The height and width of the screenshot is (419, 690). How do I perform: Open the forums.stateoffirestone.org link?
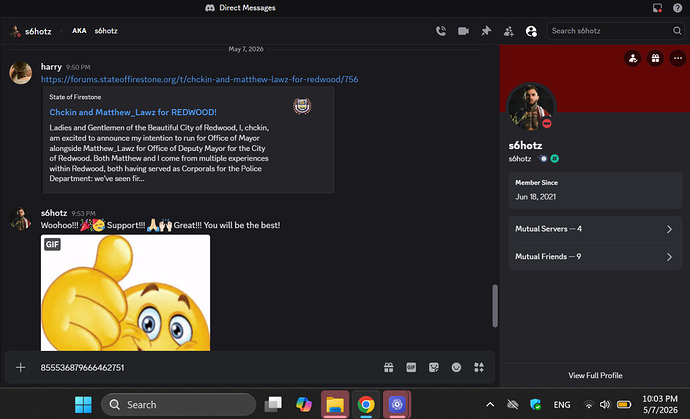(199, 79)
